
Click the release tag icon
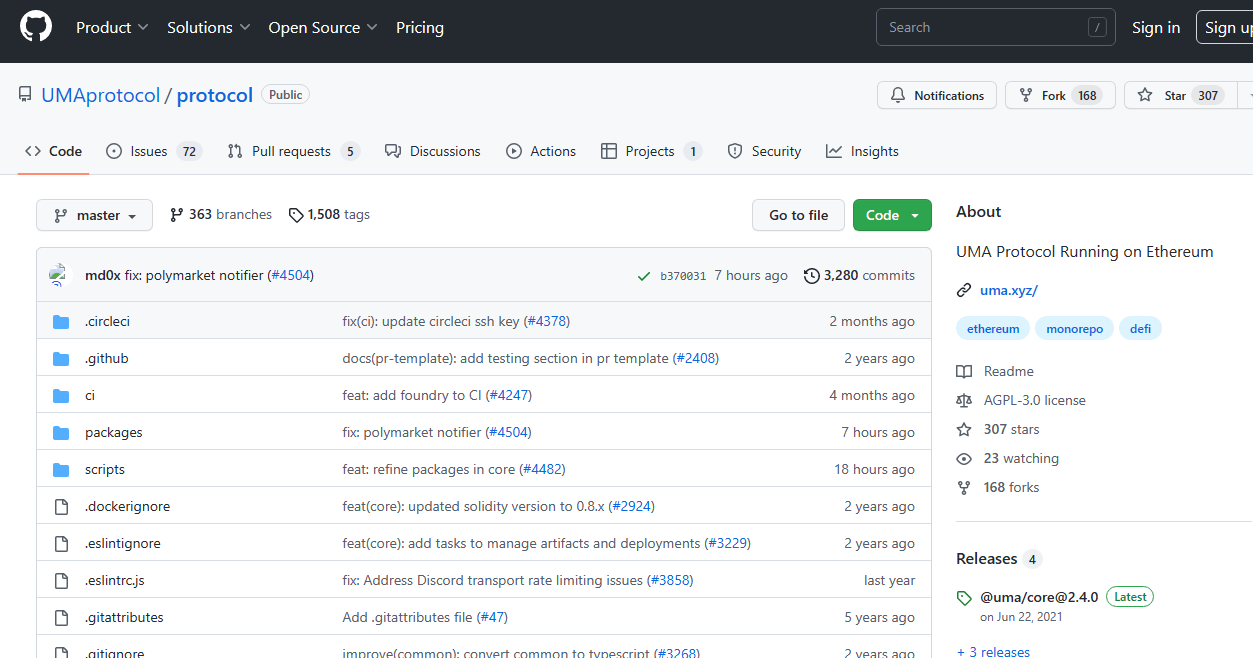point(964,598)
